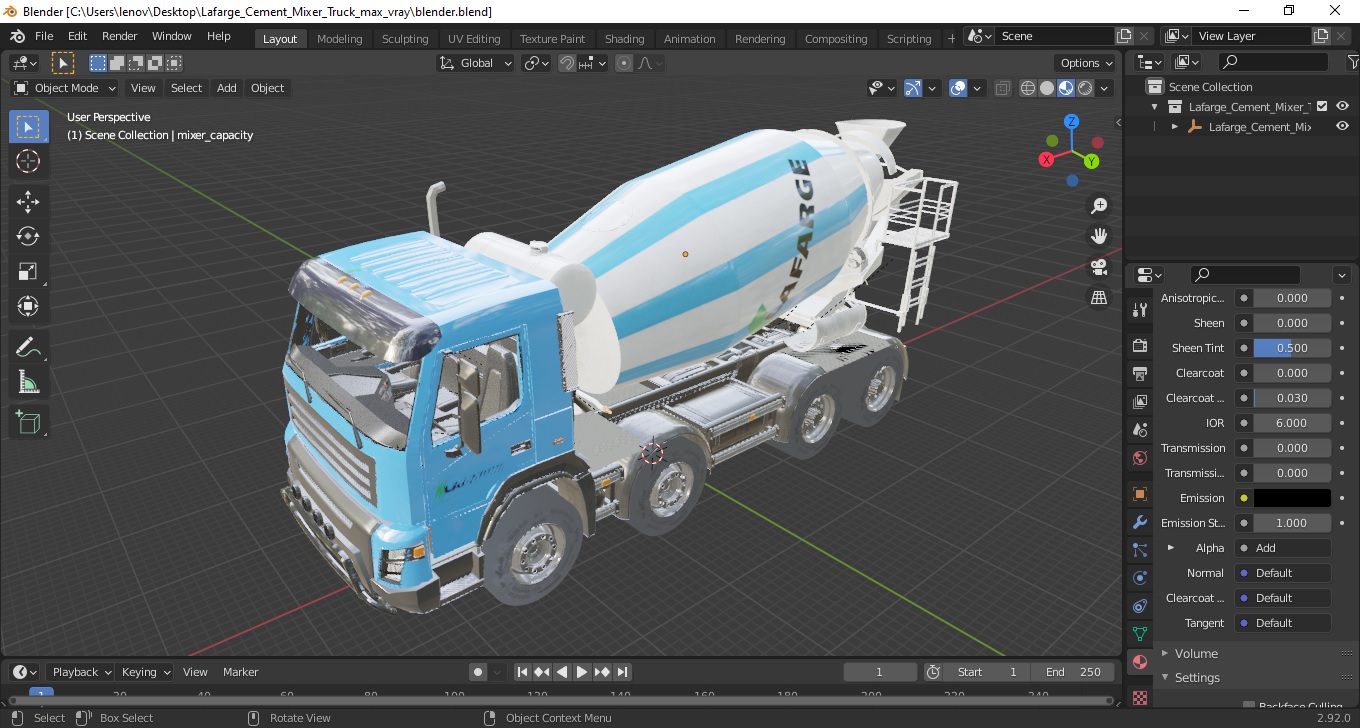Click the Emission color swatch

(x=1292, y=498)
